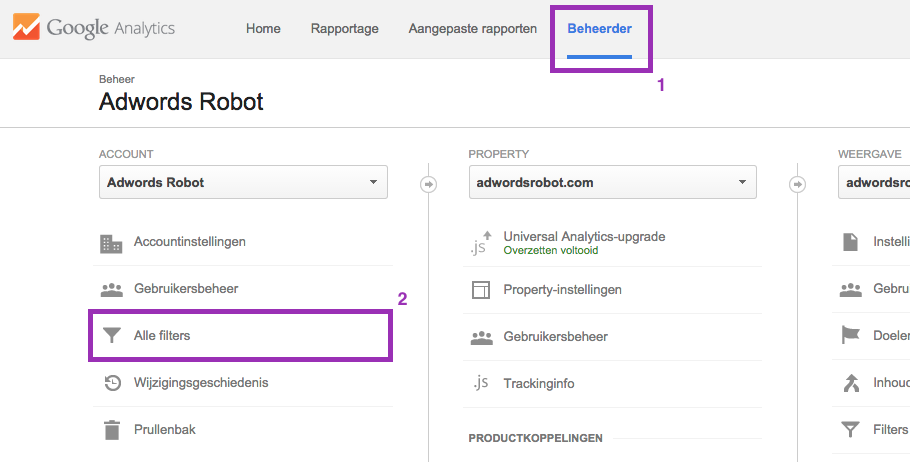910x462 pixels.
Task: Click the Trackinginfo .js icon
Action: click(481, 384)
